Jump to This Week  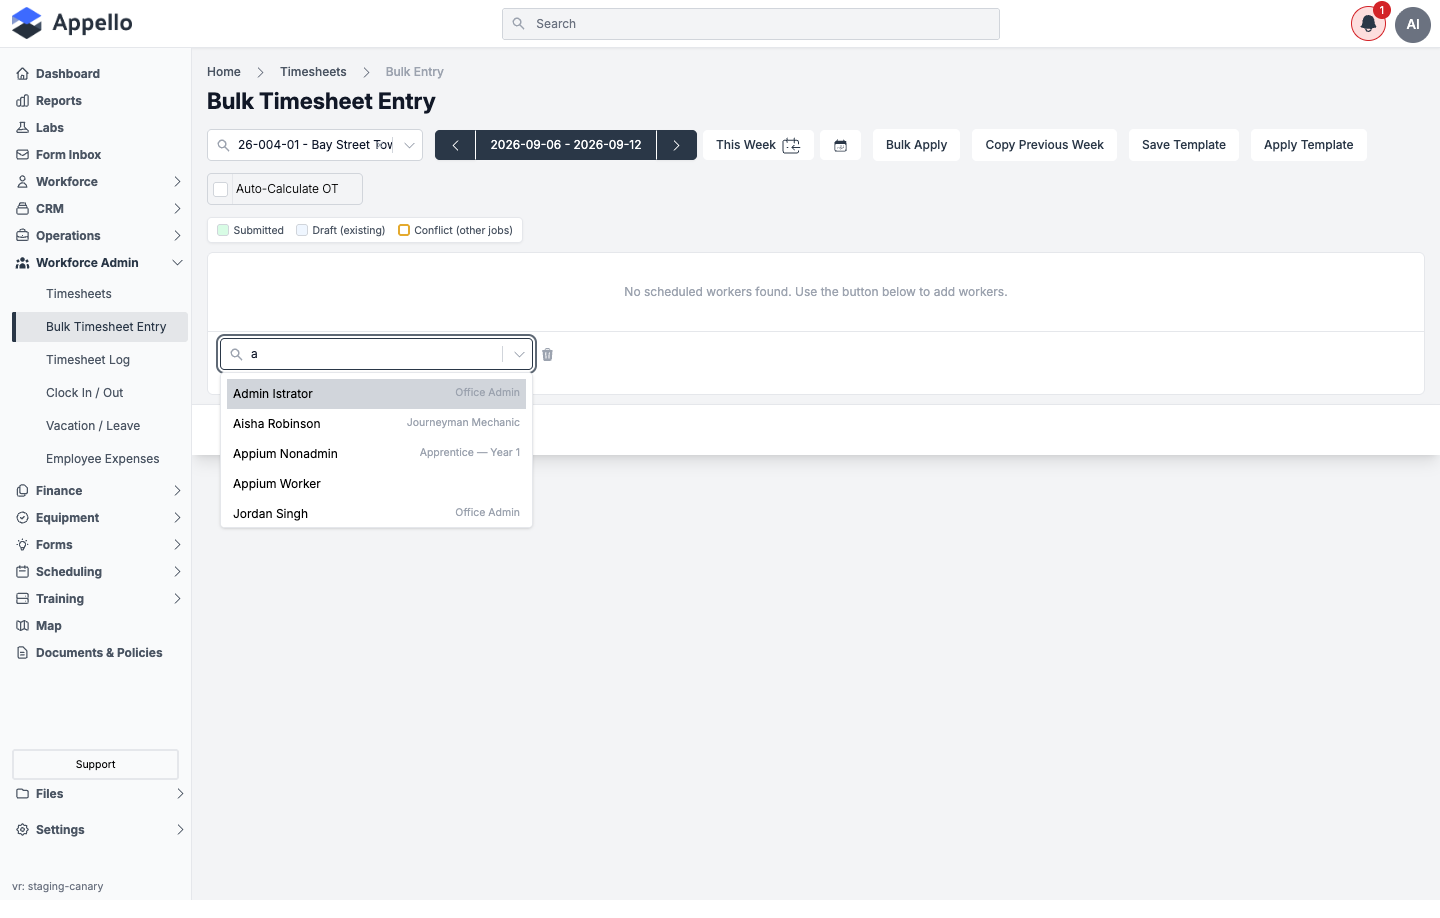coord(758,145)
